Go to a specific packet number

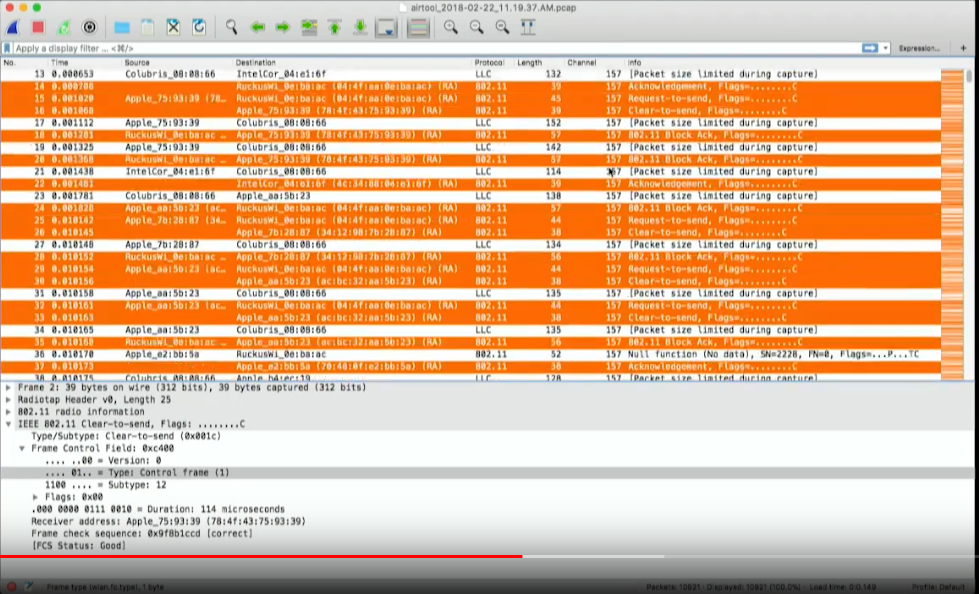coord(308,27)
